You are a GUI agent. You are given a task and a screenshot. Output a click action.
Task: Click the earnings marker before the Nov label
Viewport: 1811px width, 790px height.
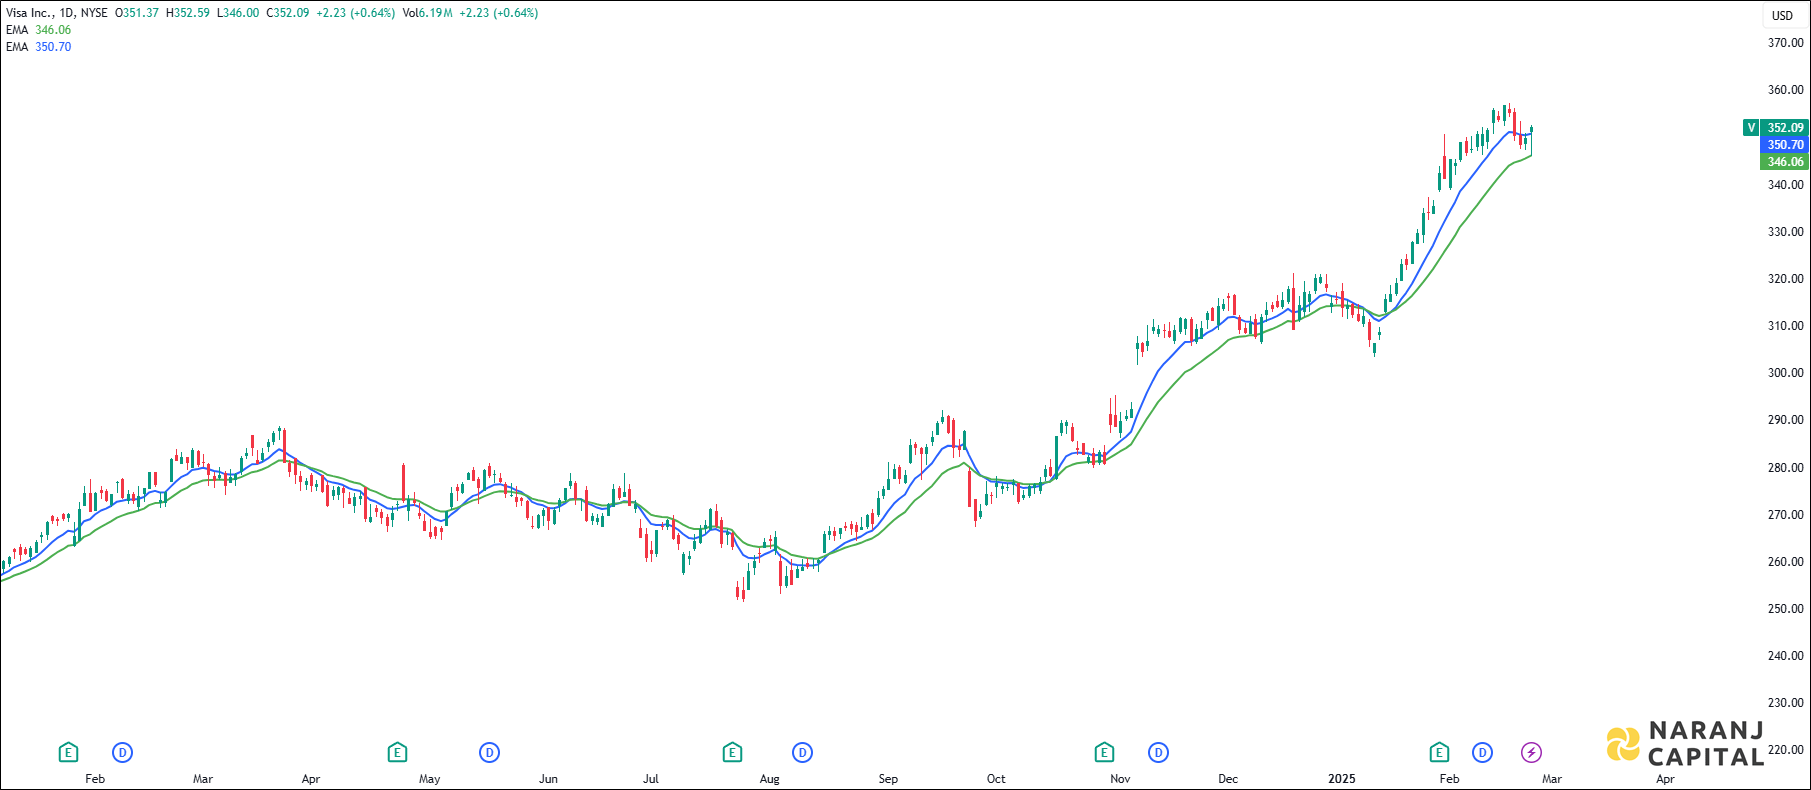click(x=1104, y=752)
